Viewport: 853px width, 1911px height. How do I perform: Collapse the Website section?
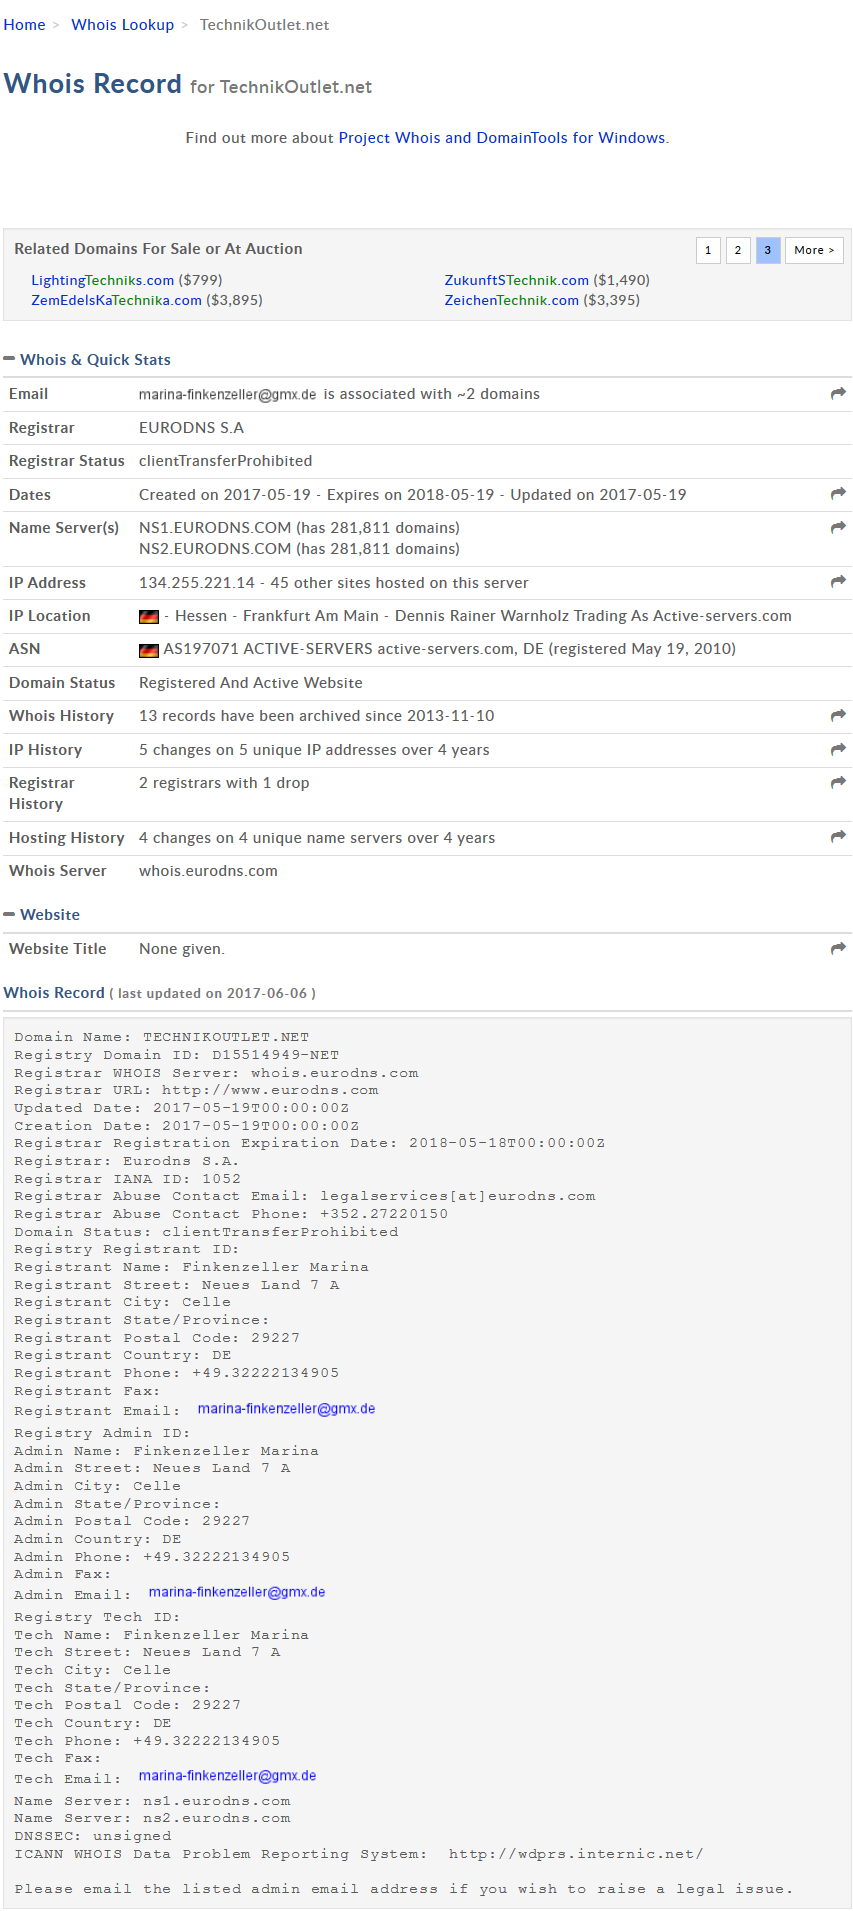[9, 914]
